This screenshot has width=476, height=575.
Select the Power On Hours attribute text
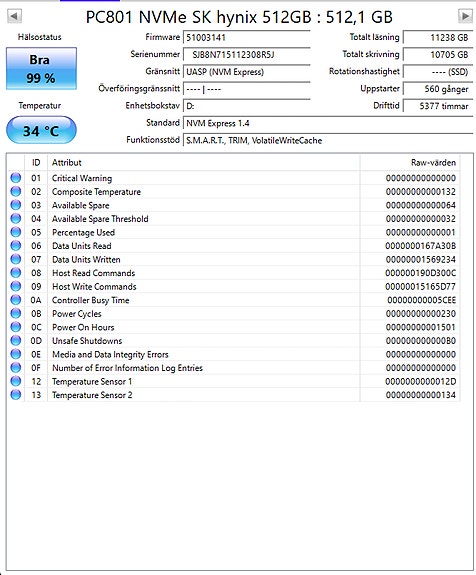click(83, 327)
